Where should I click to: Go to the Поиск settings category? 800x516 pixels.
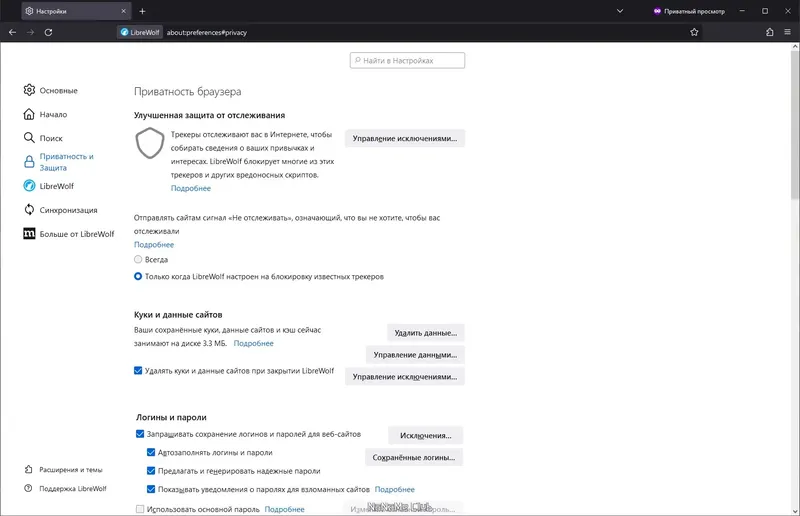(x=51, y=138)
